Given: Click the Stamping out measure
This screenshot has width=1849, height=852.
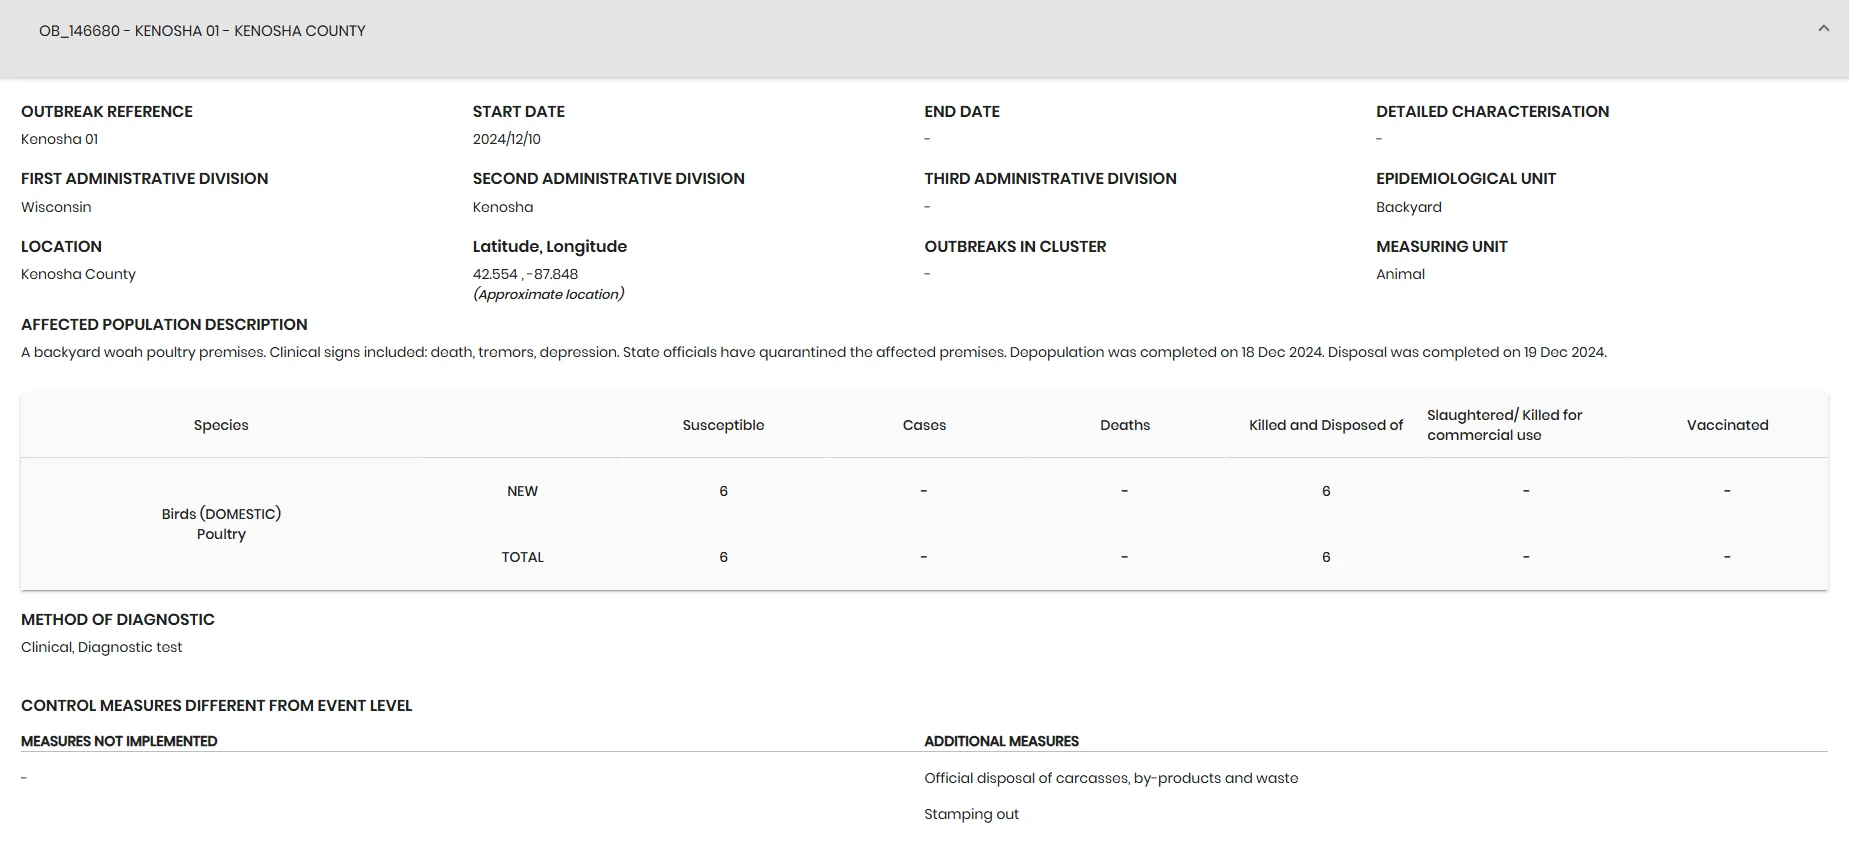Looking at the screenshot, I should (971, 814).
